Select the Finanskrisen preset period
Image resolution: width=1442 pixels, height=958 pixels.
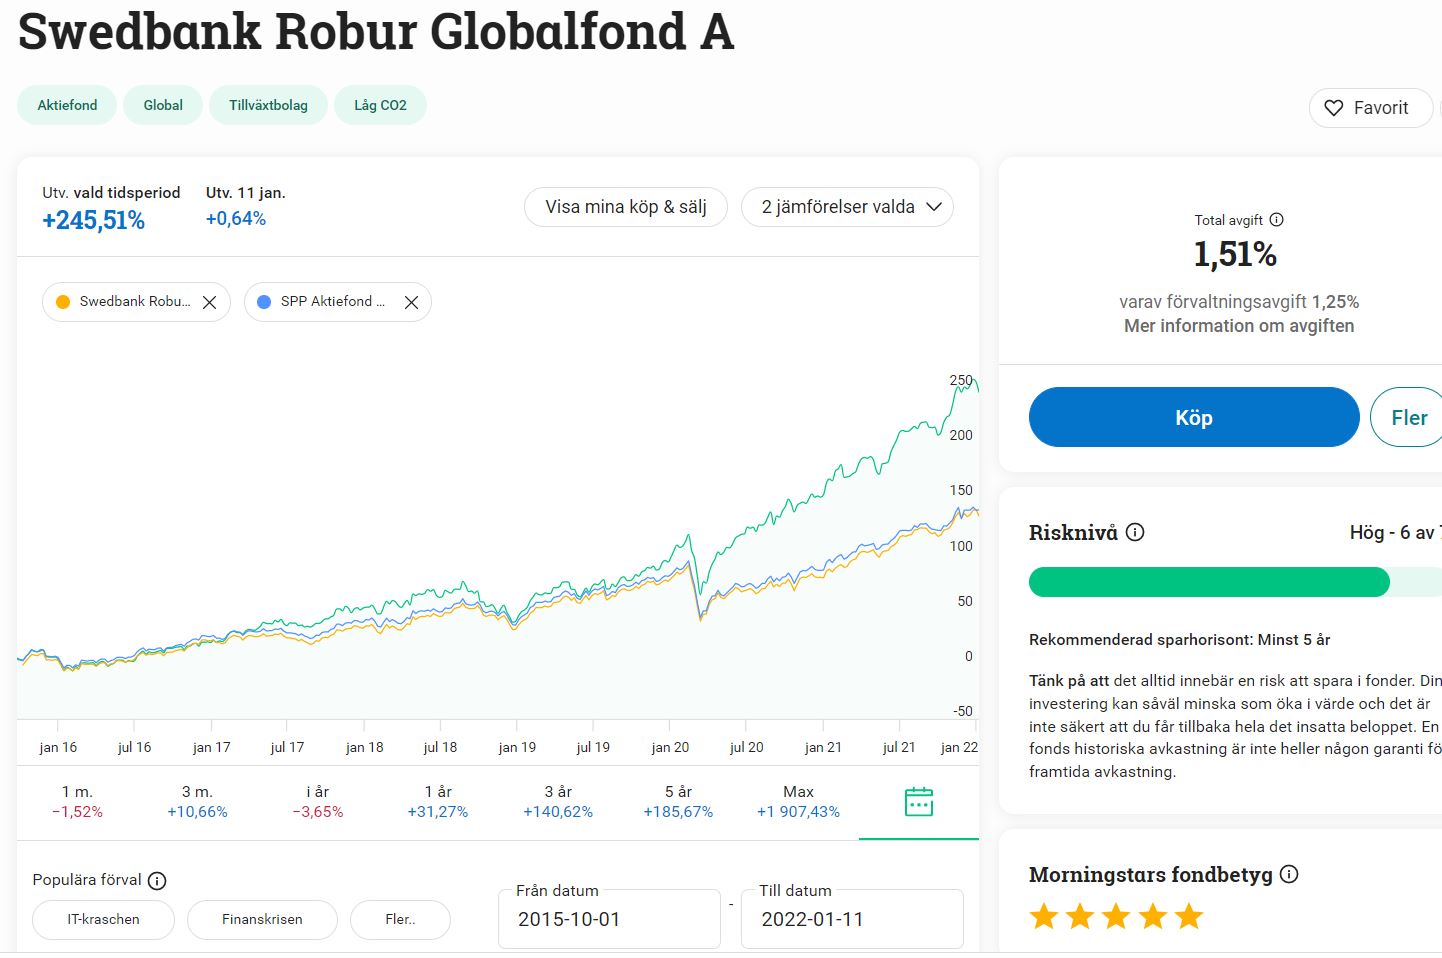(x=262, y=919)
